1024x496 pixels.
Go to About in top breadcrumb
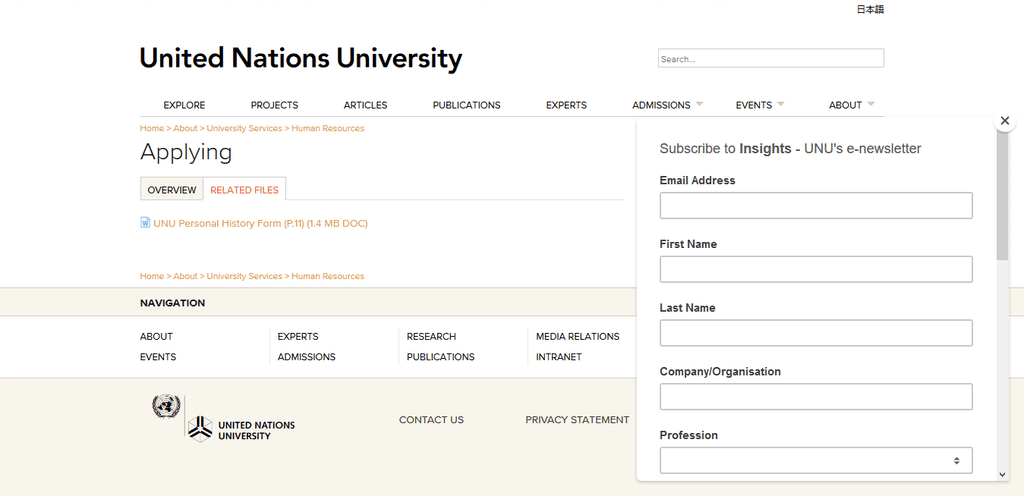tap(185, 128)
